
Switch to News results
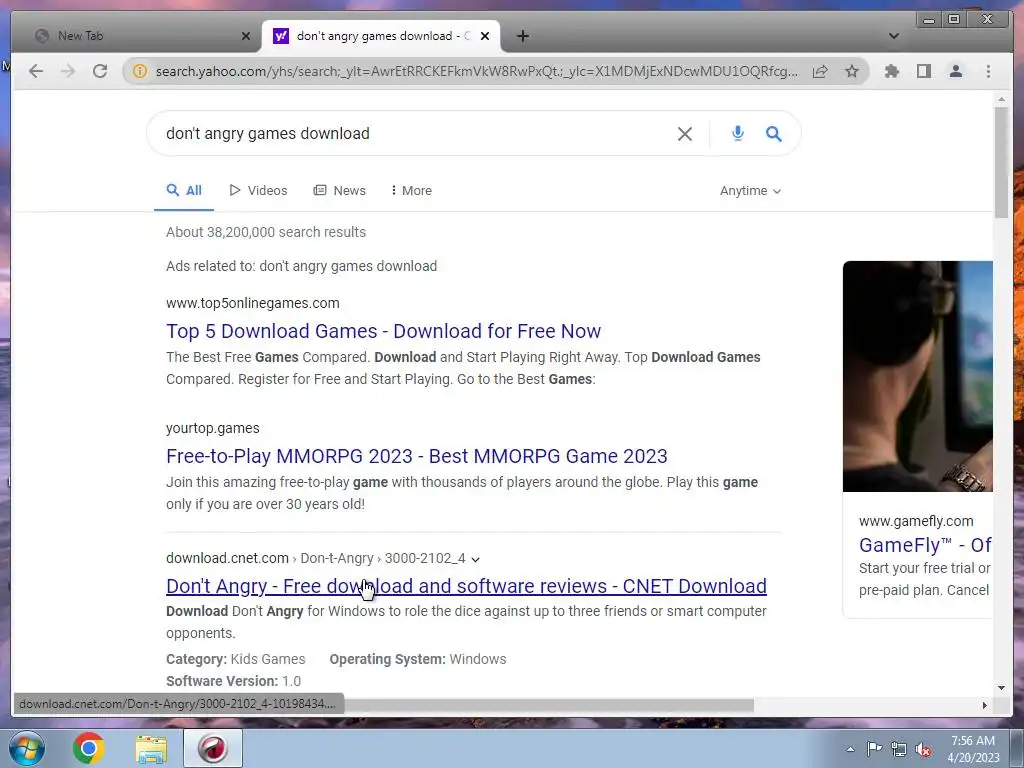coord(340,191)
